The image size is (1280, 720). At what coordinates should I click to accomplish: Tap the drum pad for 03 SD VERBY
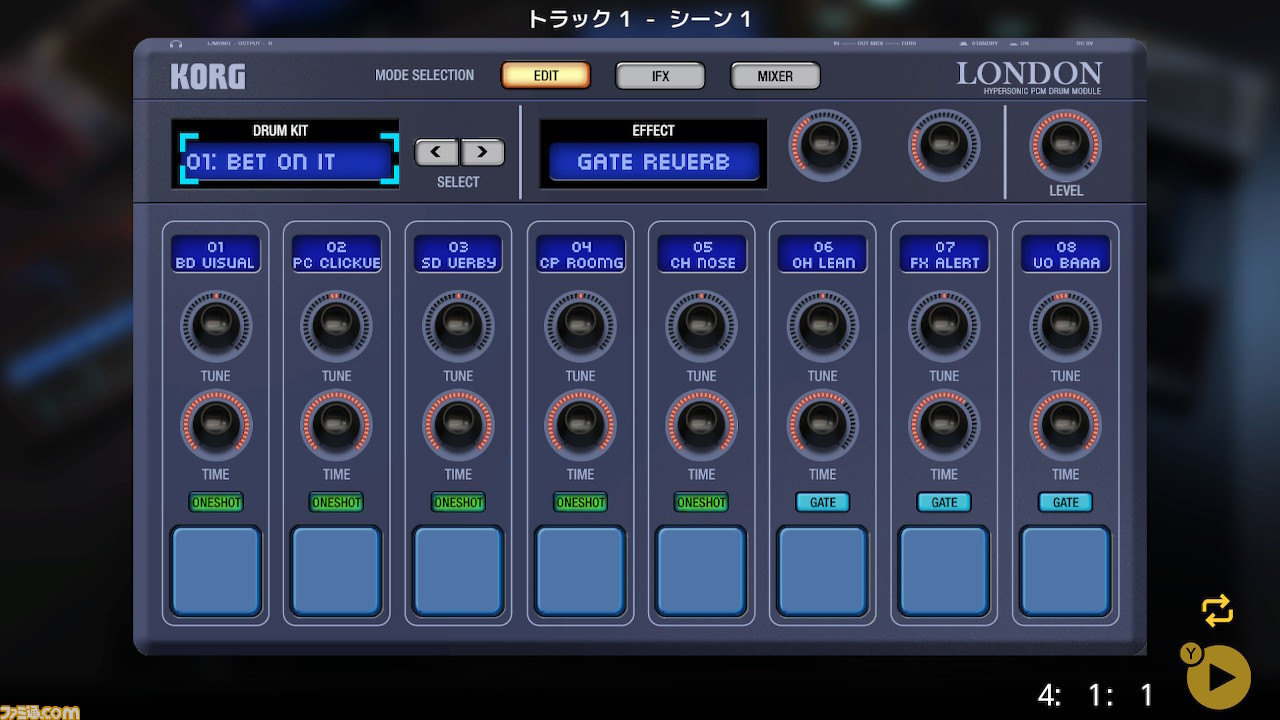(459, 570)
